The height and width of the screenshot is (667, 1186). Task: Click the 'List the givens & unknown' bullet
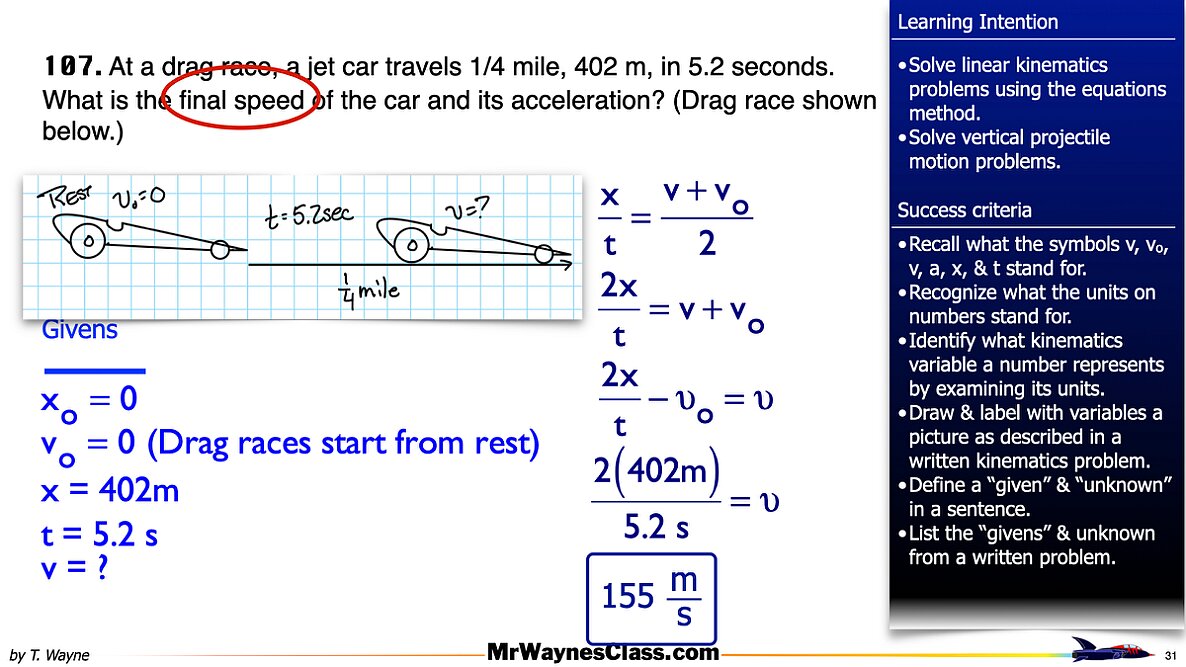tap(1026, 545)
